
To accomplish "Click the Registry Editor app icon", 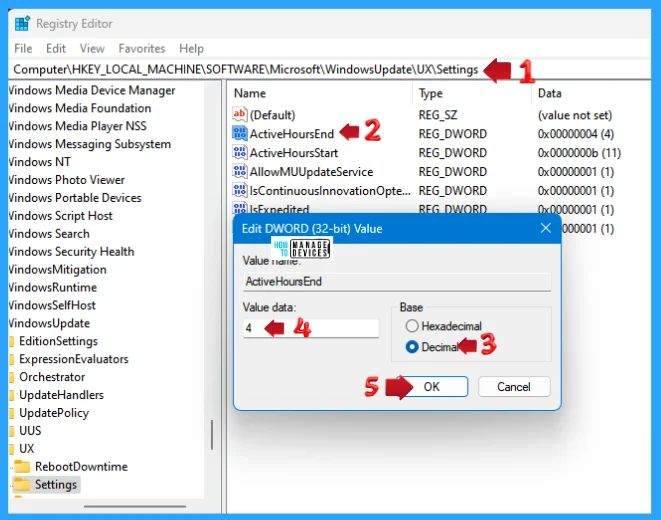I will (x=22, y=24).
